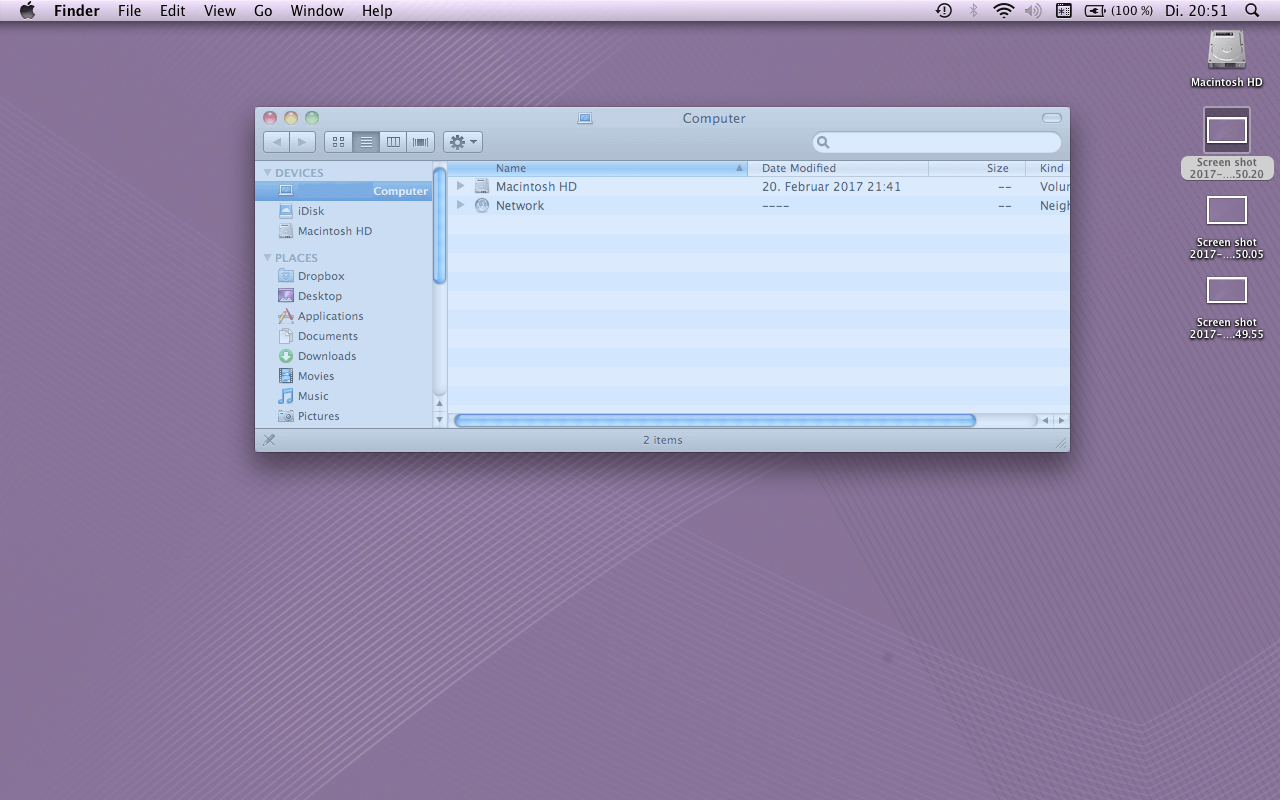Screen dimensions: 1280x800
Task: Collapse the PLACES sidebar section
Action: (x=268, y=258)
